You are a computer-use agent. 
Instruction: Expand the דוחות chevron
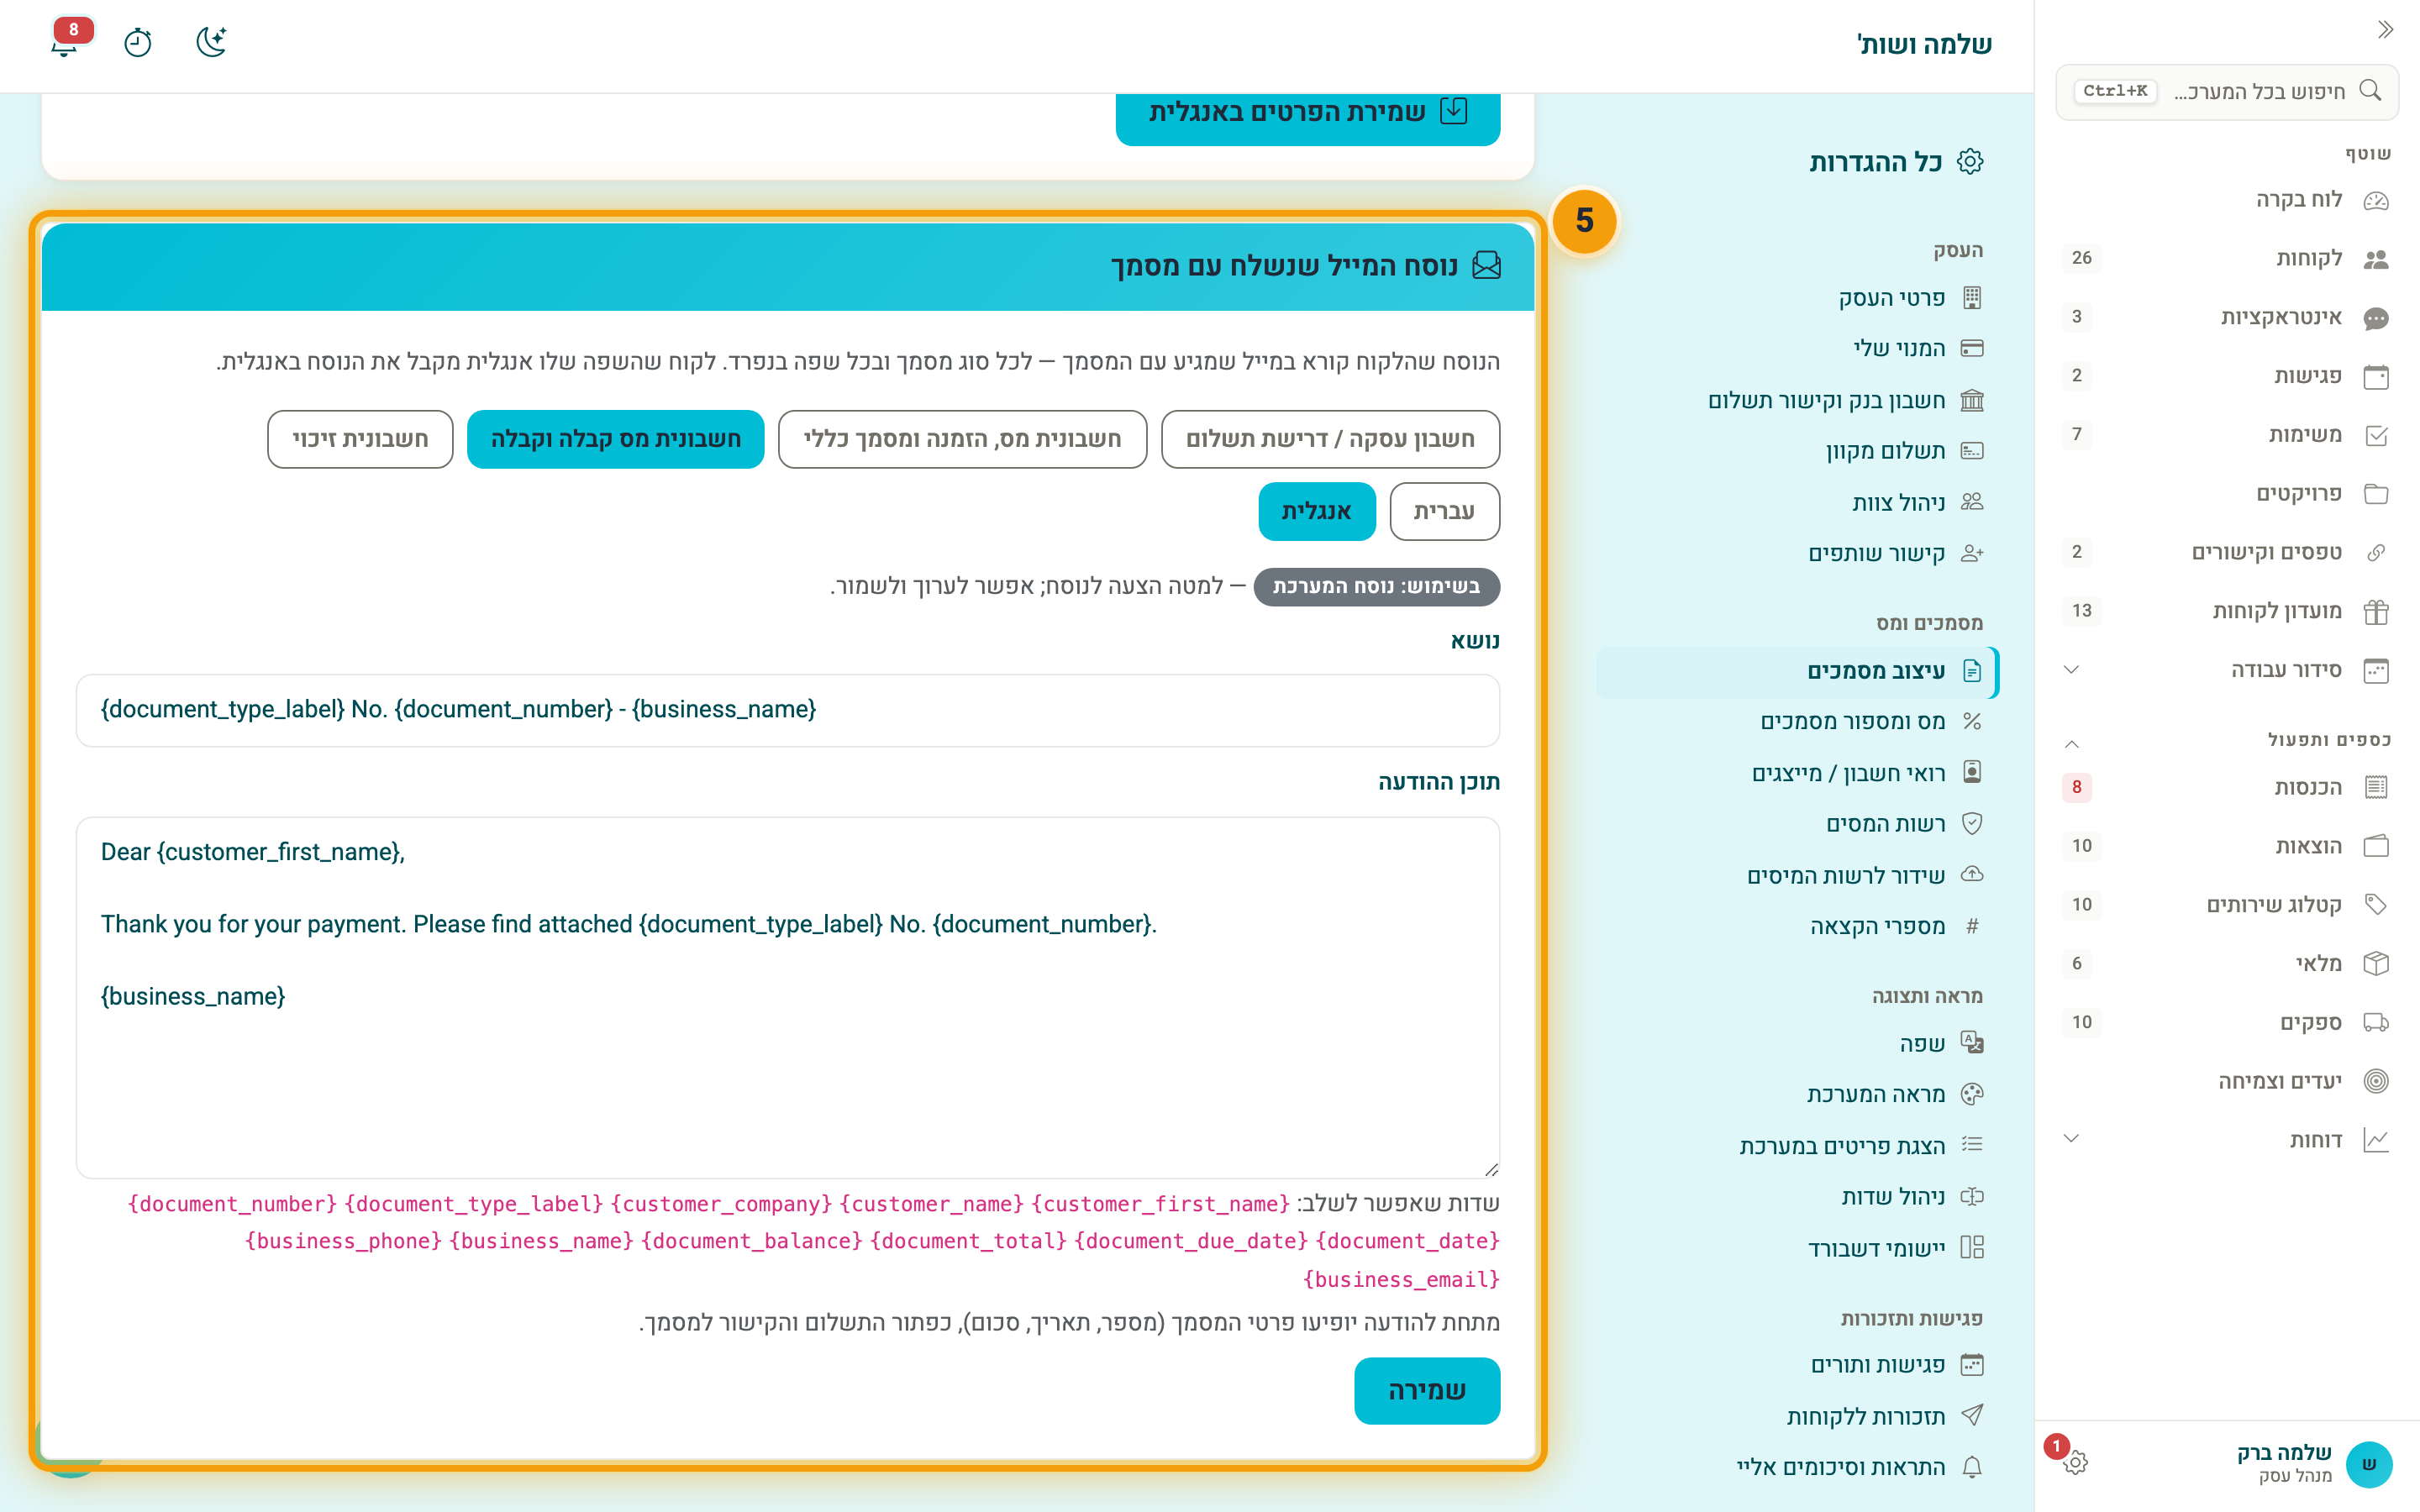2072,1139
